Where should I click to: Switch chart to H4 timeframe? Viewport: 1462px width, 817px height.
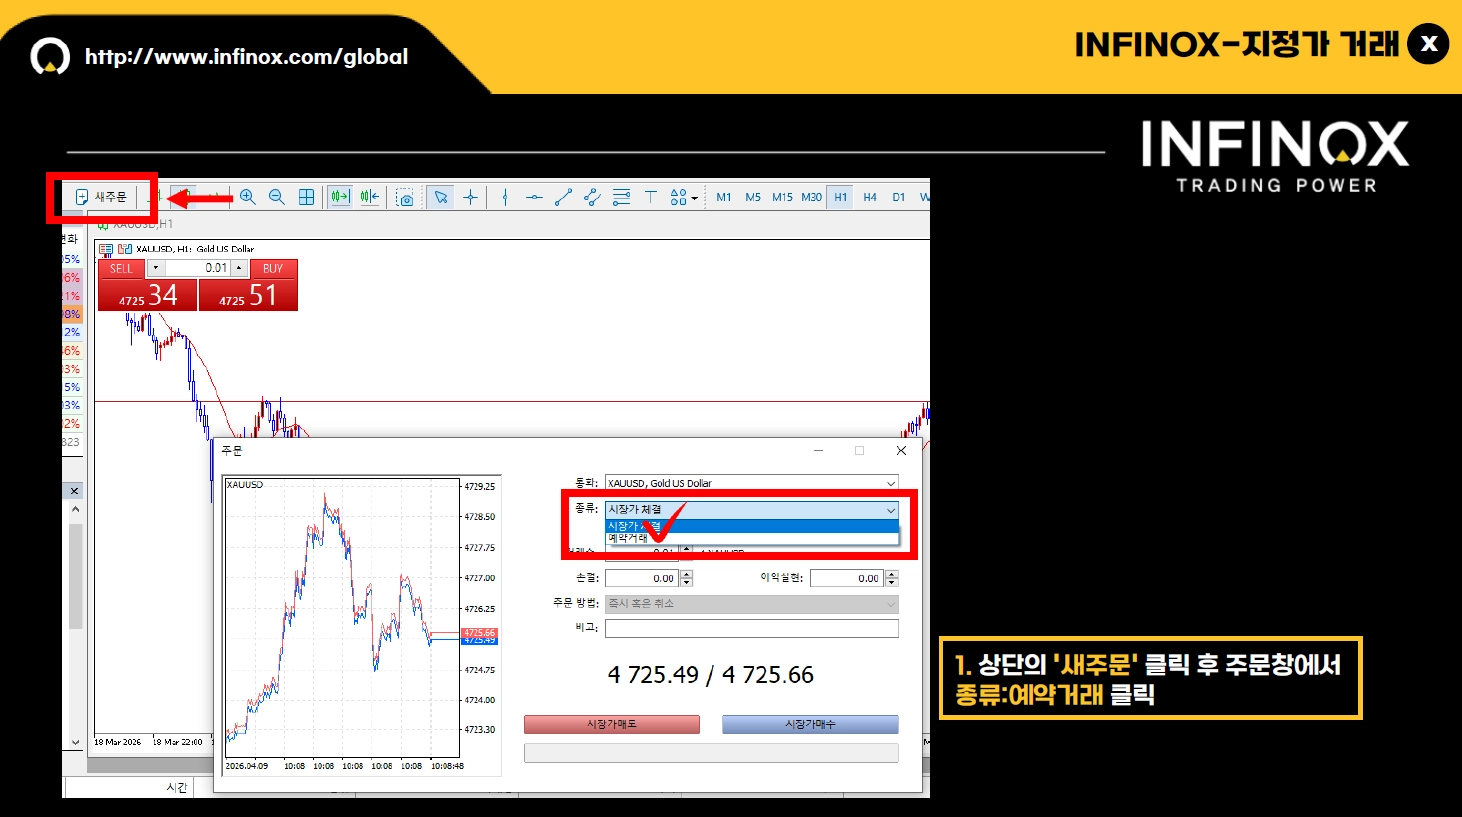click(870, 197)
